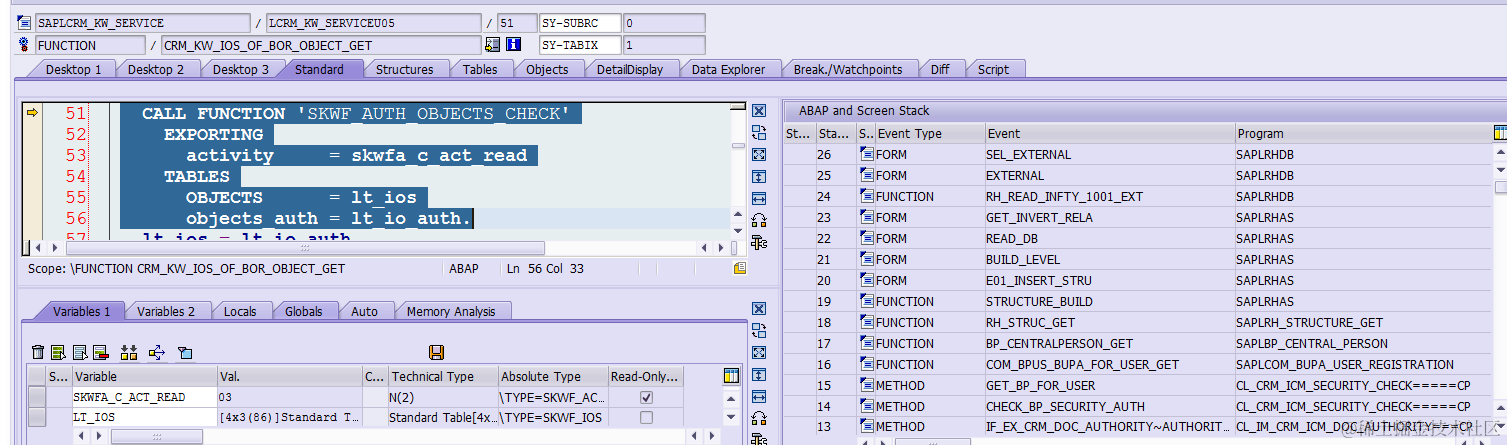Image resolution: width=1507 pixels, height=445 pixels.
Task: Open the DetailDisplay tab
Action: click(x=630, y=69)
